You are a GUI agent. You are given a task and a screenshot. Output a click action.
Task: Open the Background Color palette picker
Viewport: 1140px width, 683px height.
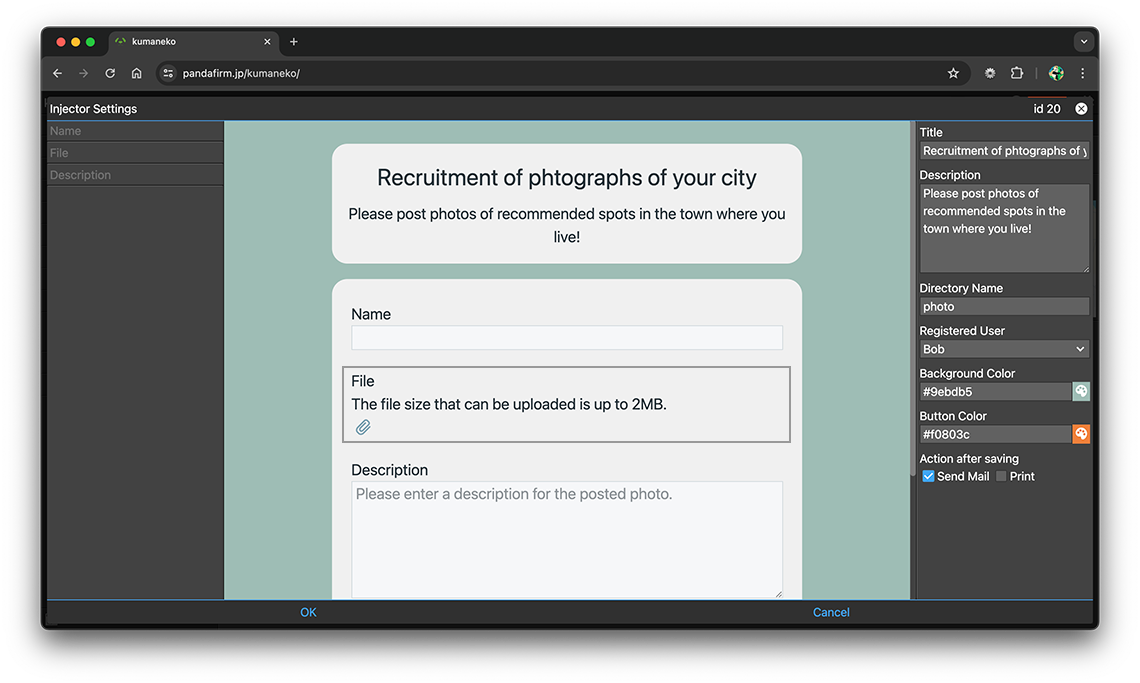[1081, 392]
